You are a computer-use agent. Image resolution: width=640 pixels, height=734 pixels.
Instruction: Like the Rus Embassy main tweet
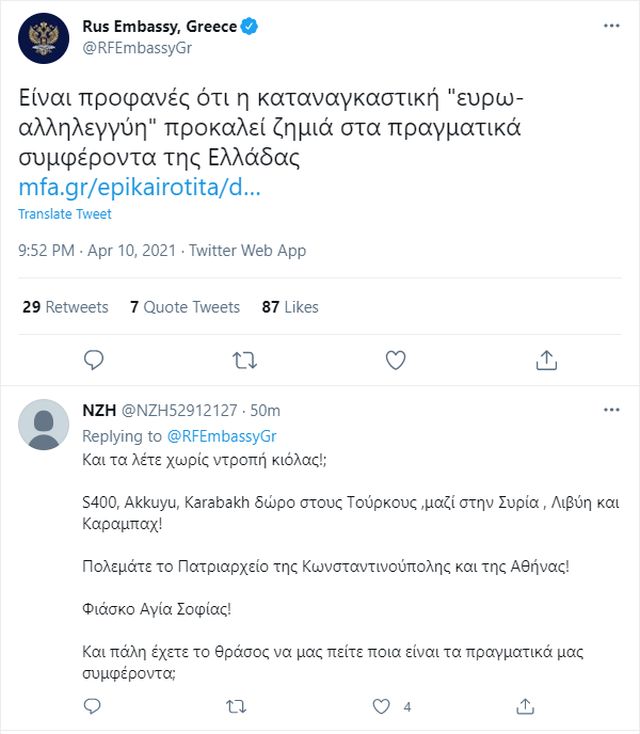395,360
